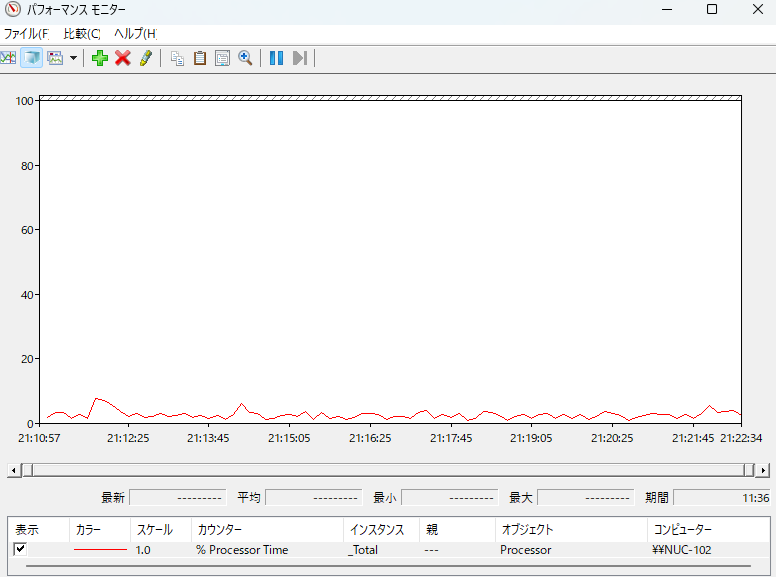This screenshot has height=577, width=776.
Task: Add a counter with green plus
Action: (99, 58)
